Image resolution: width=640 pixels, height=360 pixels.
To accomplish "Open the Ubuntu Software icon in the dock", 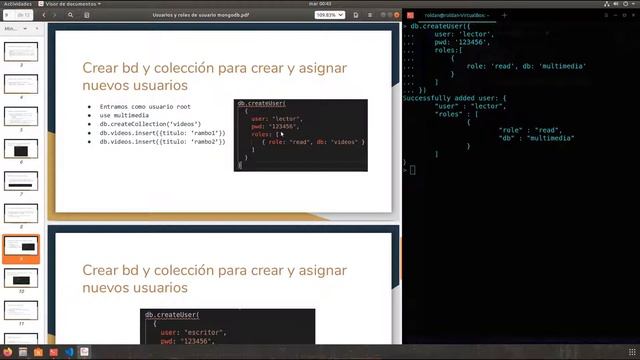I will [x=38, y=352].
